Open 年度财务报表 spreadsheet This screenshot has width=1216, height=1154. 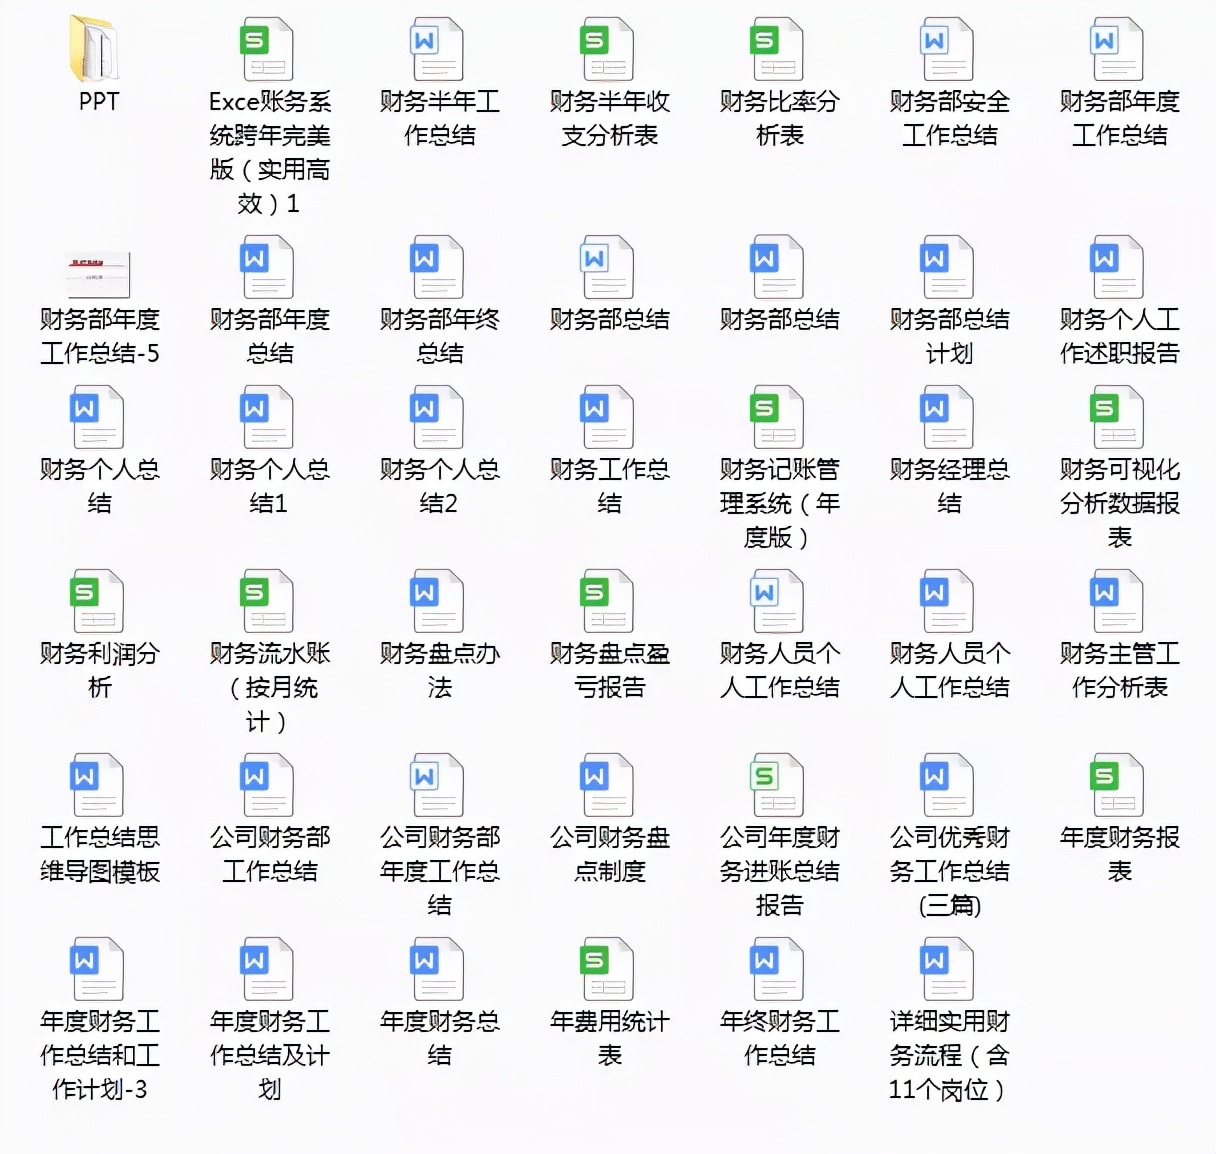pos(1117,785)
